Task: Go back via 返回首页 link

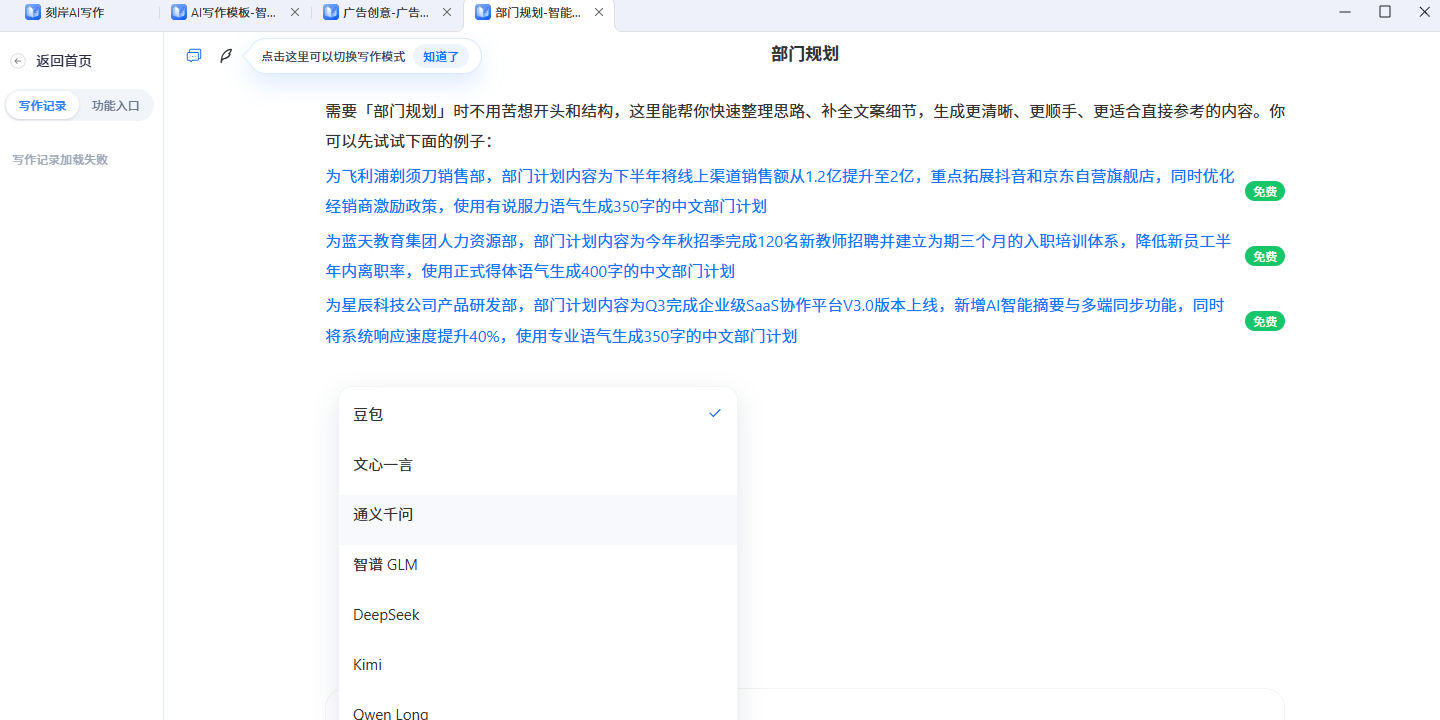Action: tap(64, 61)
